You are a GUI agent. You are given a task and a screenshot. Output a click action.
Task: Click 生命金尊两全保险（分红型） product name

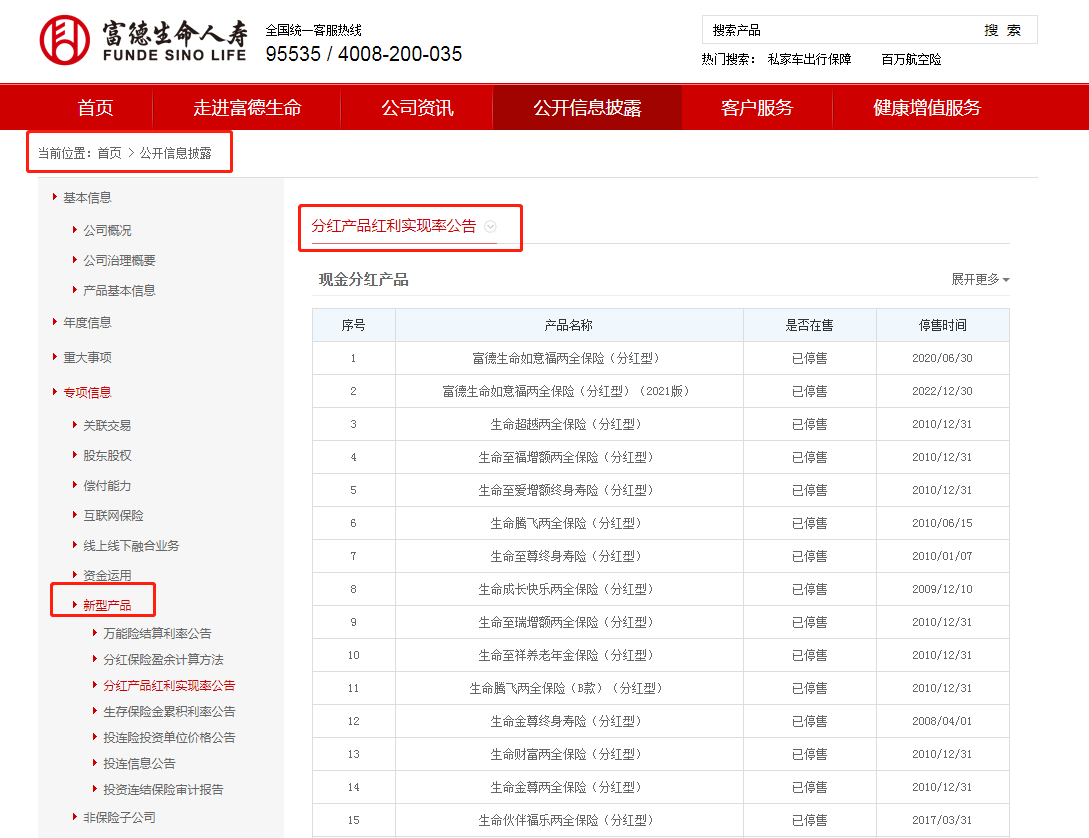pos(565,787)
